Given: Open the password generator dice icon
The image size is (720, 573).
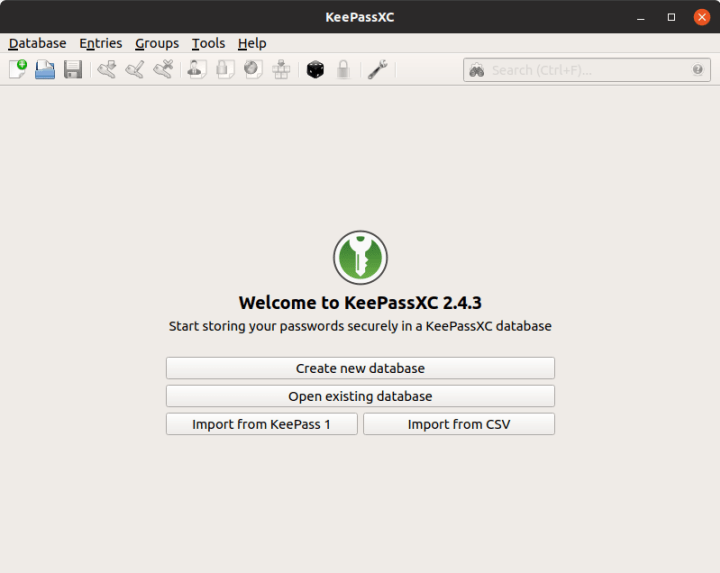Looking at the screenshot, I should pyautogui.click(x=315, y=69).
